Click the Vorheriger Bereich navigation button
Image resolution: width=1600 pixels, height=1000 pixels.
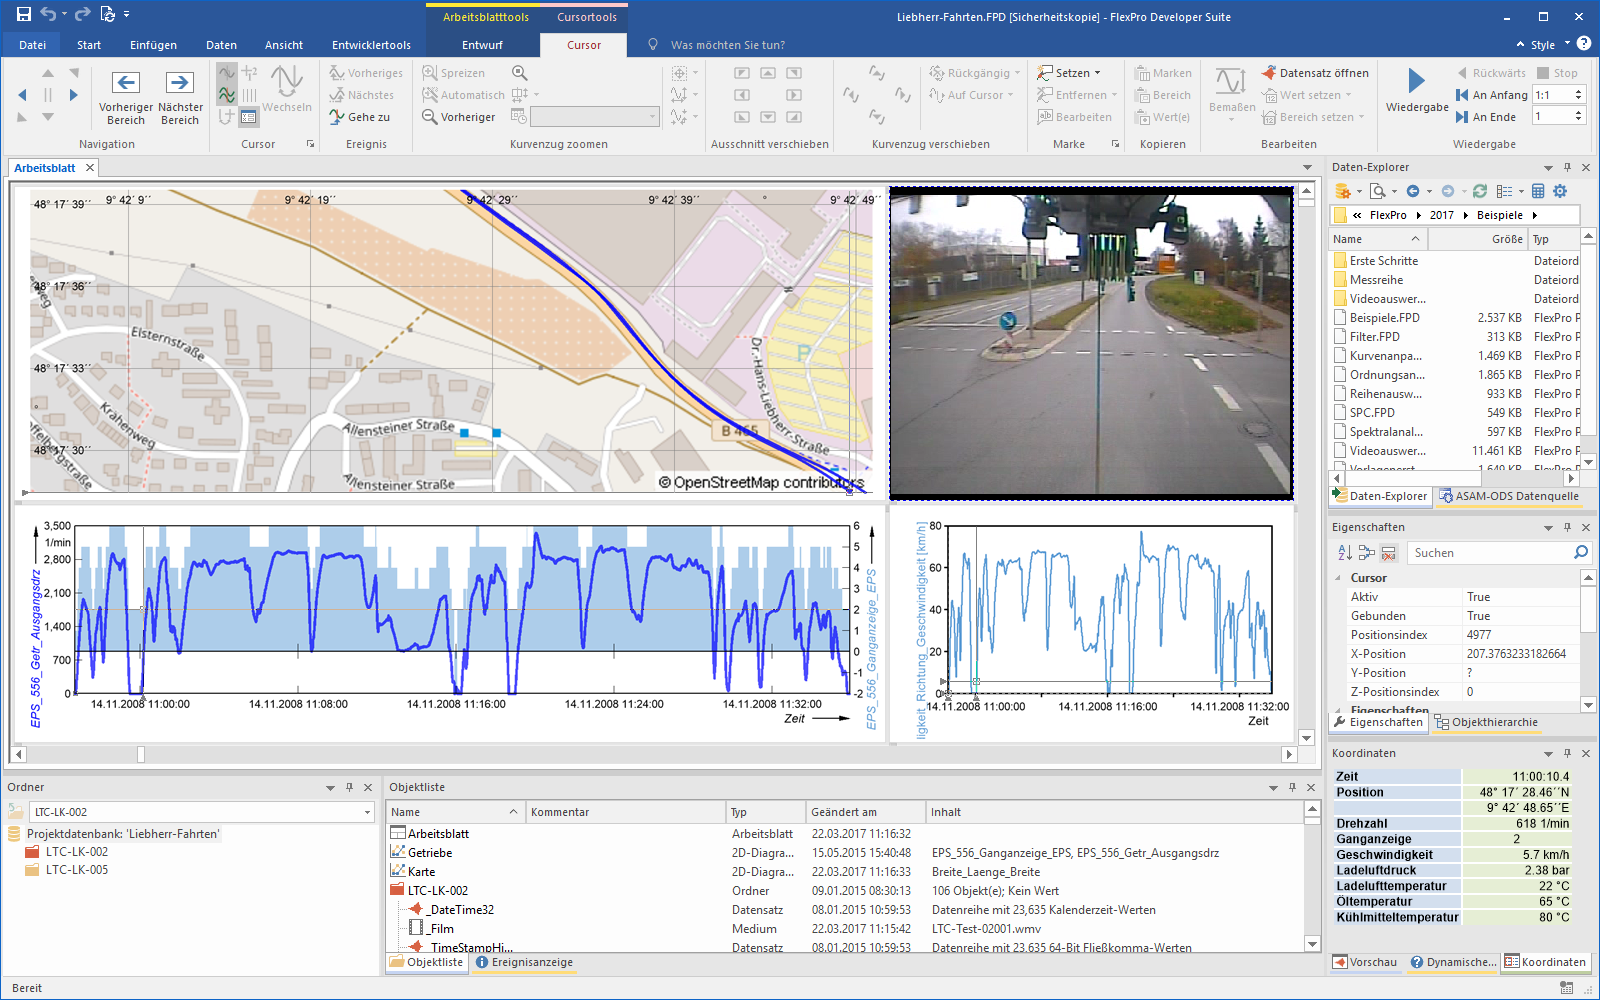coord(126,97)
